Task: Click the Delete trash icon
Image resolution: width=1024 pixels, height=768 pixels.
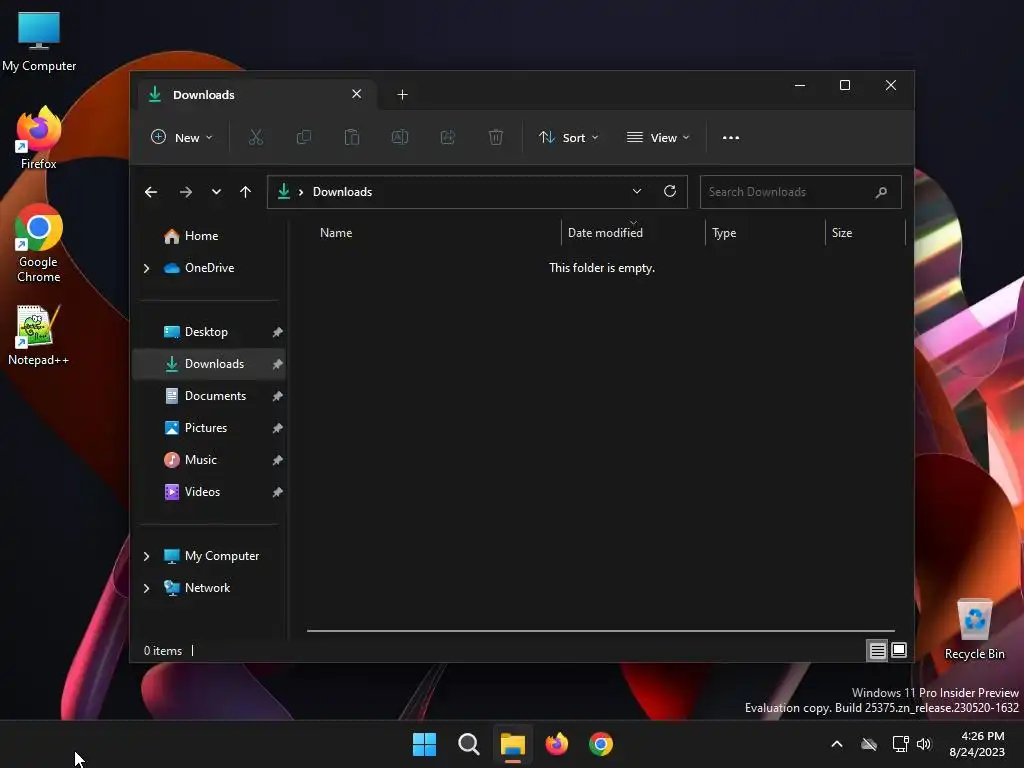Action: click(x=496, y=138)
